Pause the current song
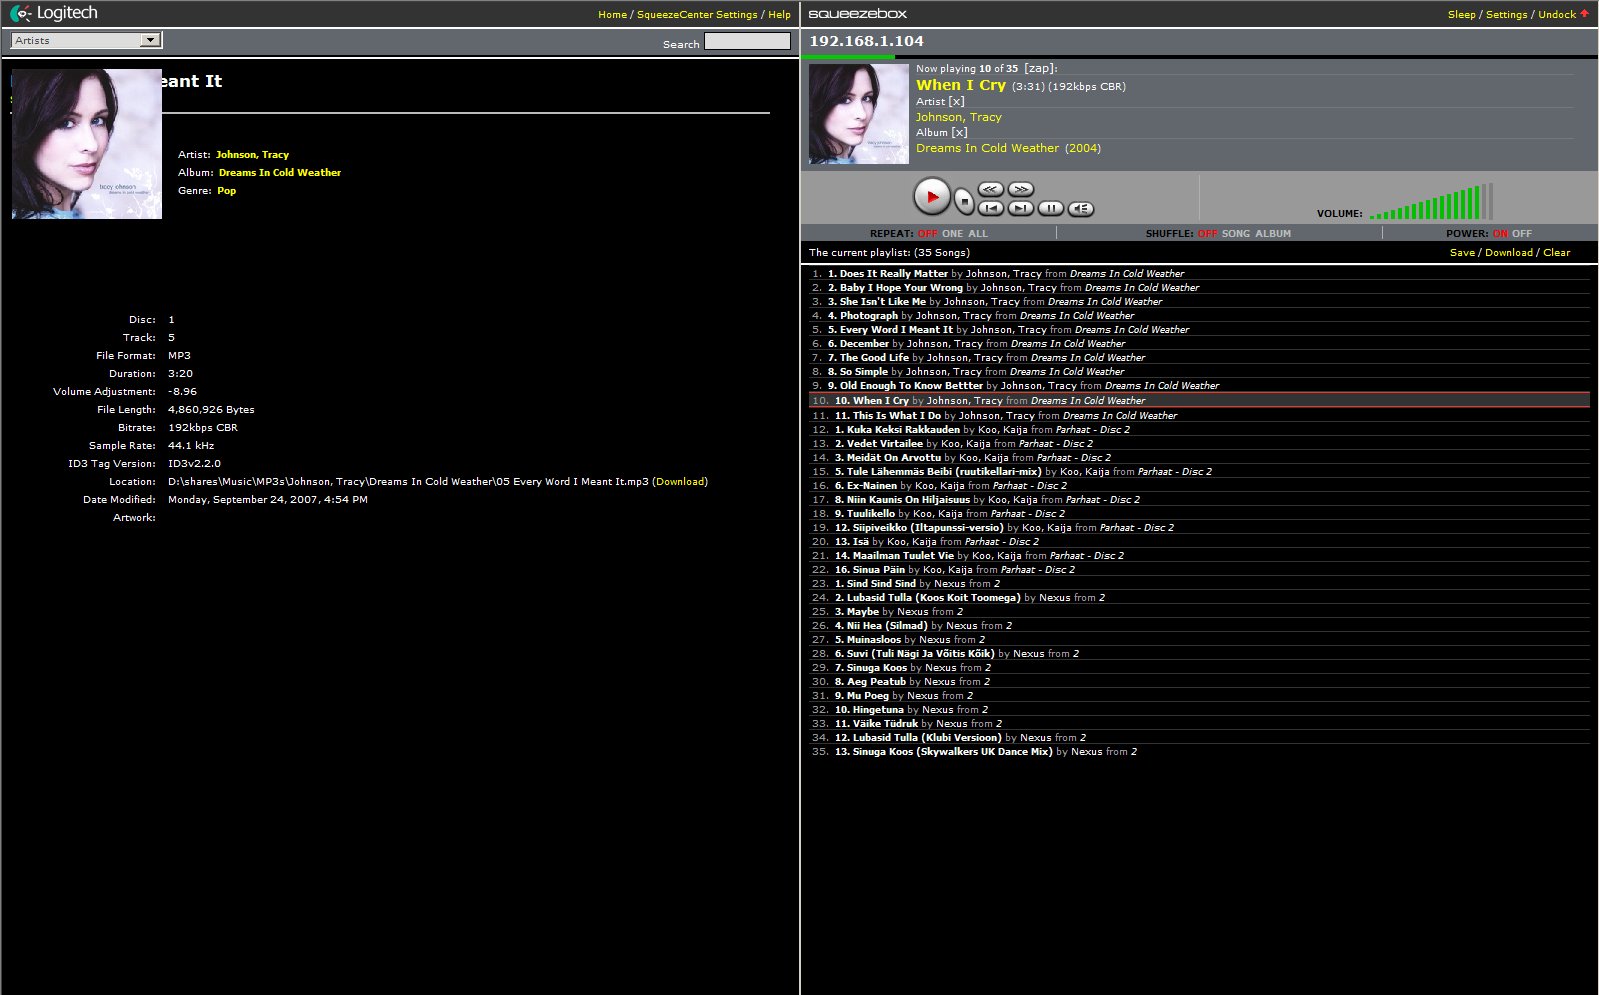Viewport: 1599px width, 995px height. pos(1050,208)
